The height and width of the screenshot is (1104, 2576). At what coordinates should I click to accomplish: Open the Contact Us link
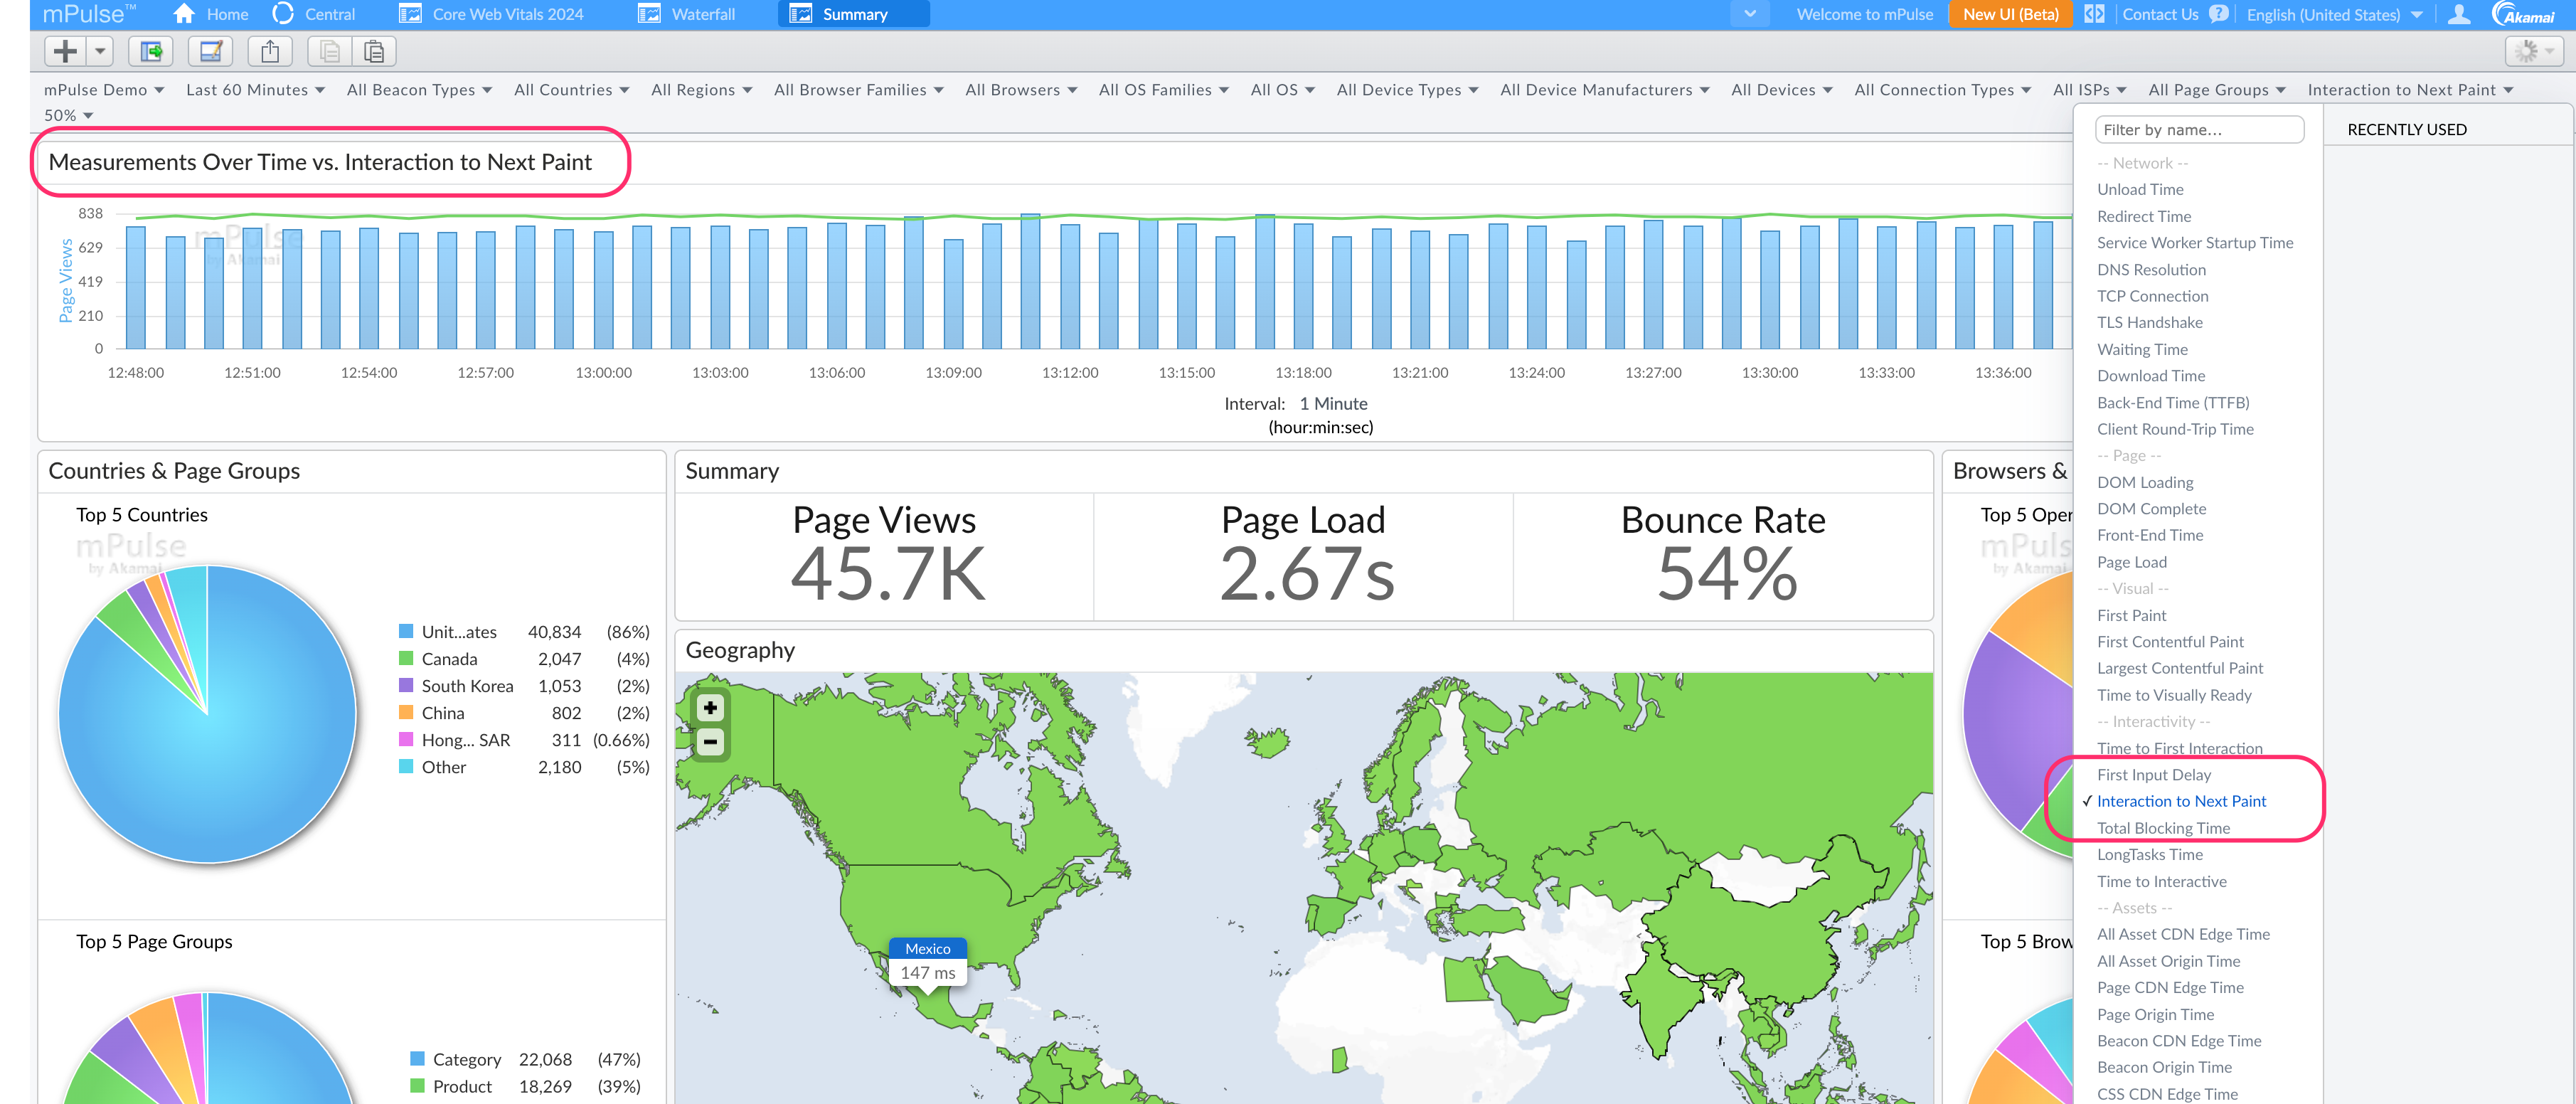[2160, 14]
